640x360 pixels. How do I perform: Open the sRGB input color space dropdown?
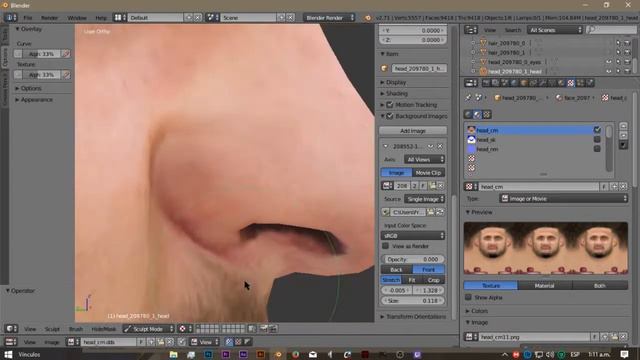point(413,236)
